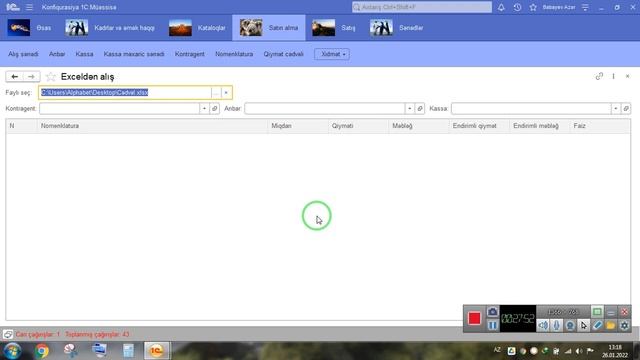Viewport: 640px width, 360px height.
Task: Click the Kontragent input field
Action: [x=119, y=109]
